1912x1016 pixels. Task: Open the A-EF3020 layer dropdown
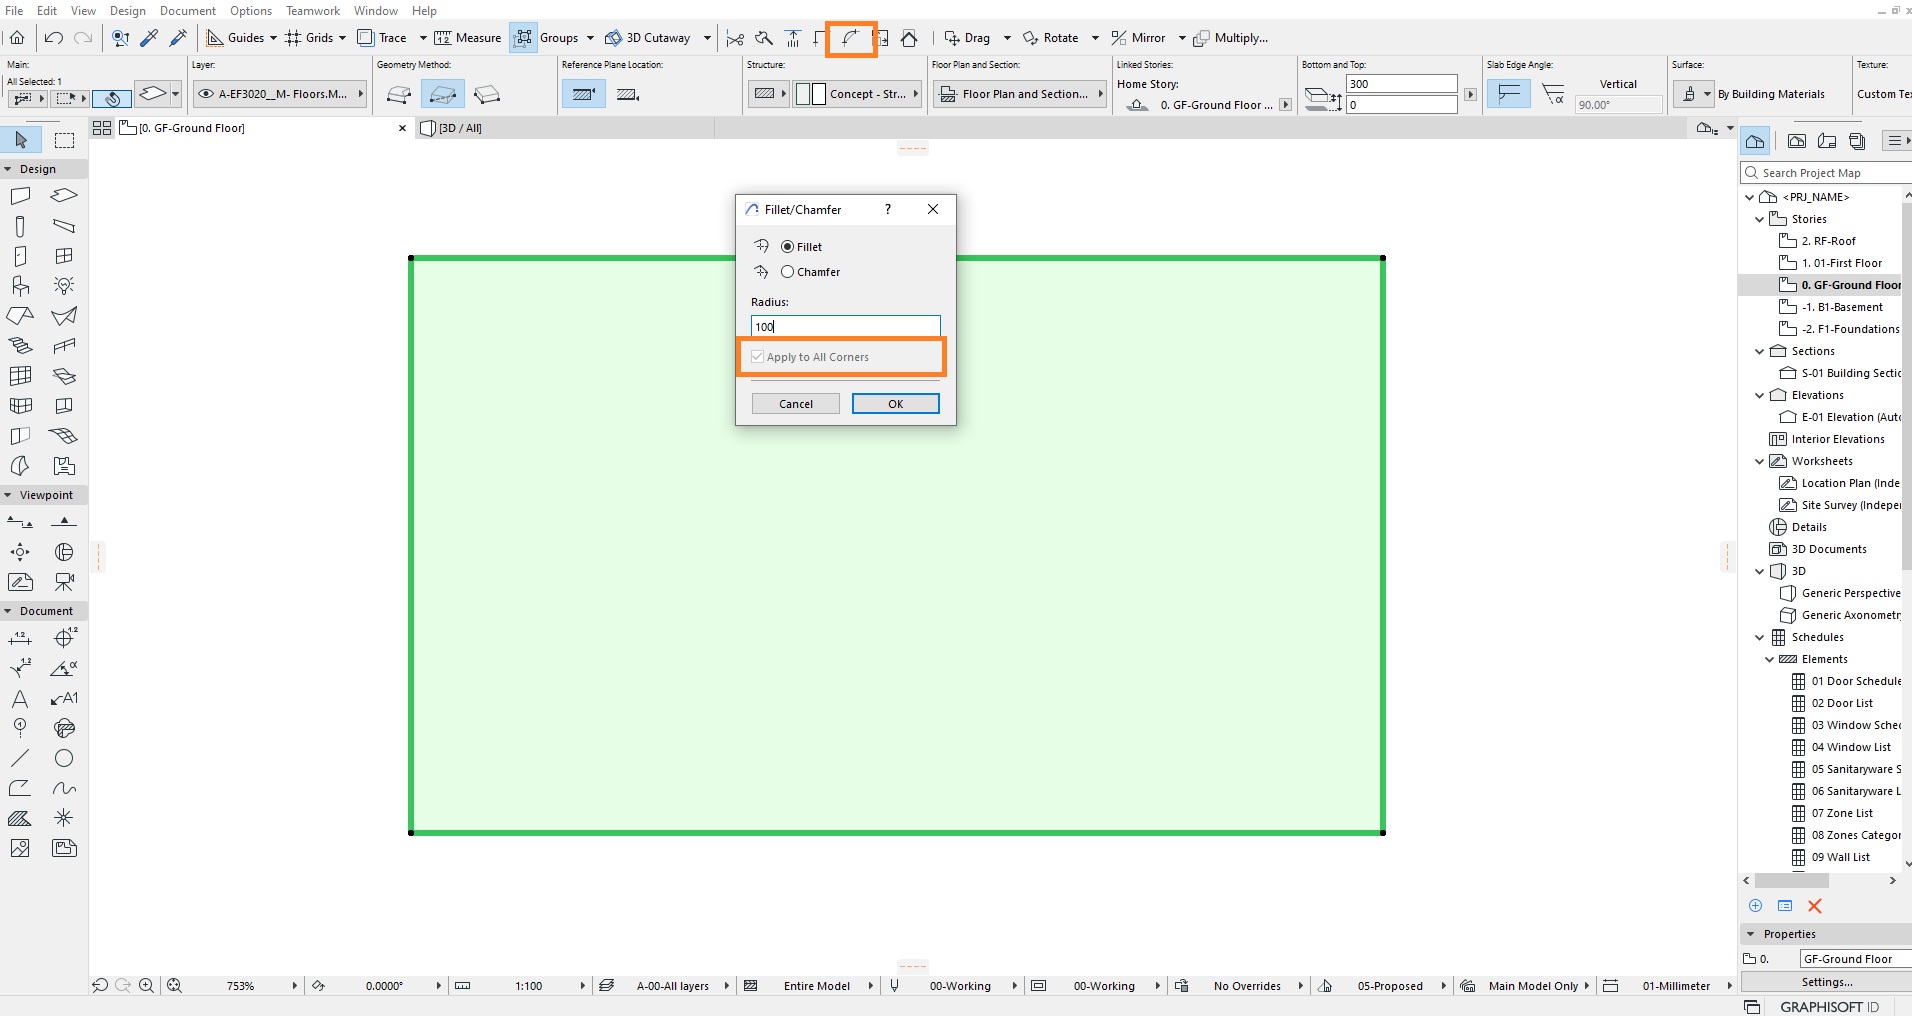[x=280, y=94]
